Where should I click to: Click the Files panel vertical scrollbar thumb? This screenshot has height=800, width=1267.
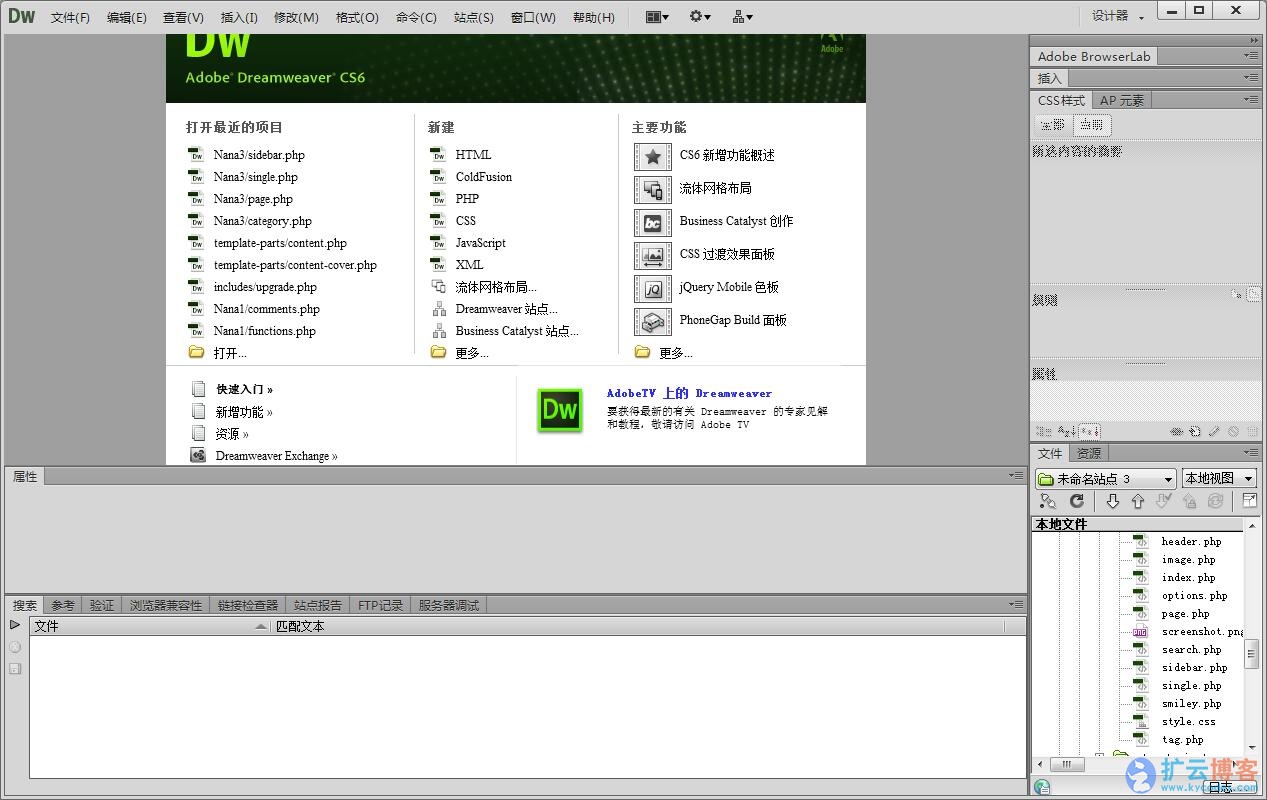(1251, 655)
